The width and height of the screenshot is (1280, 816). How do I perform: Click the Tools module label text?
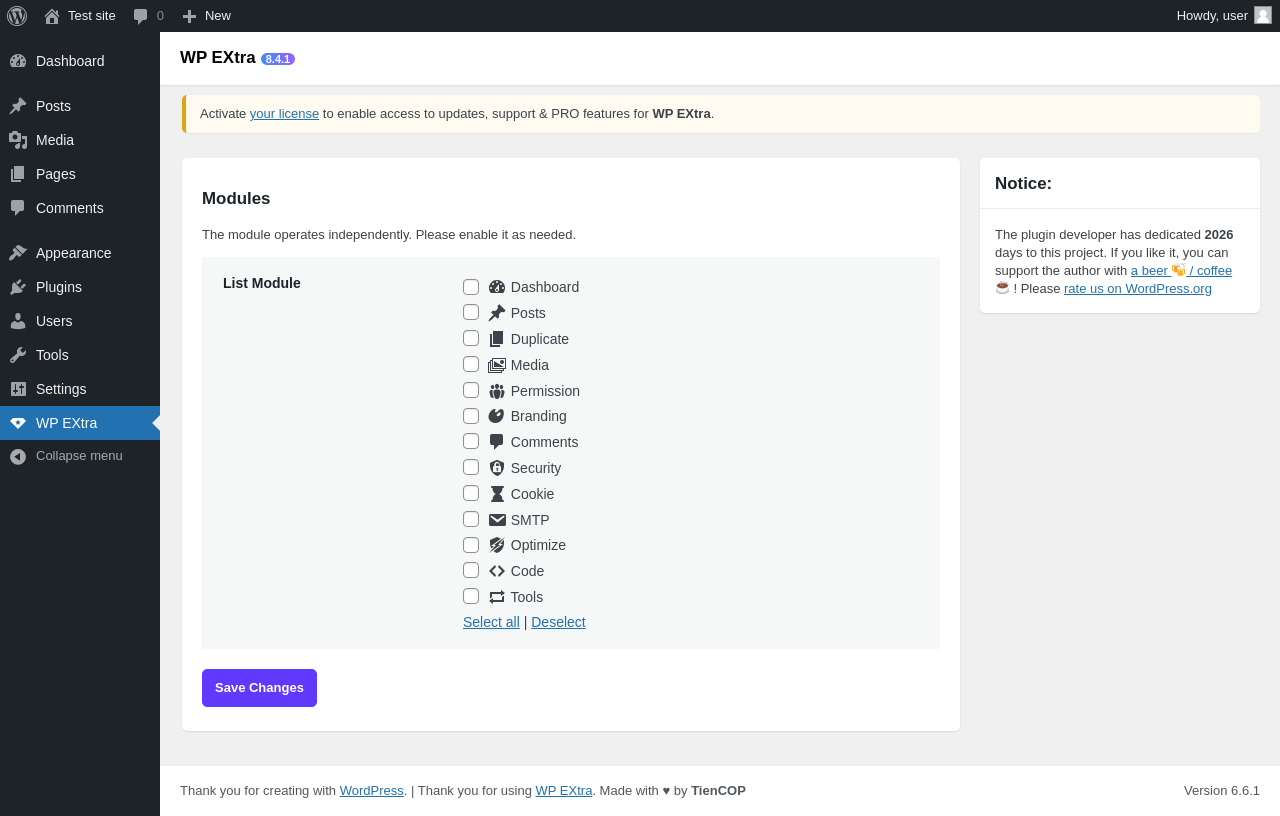527,597
